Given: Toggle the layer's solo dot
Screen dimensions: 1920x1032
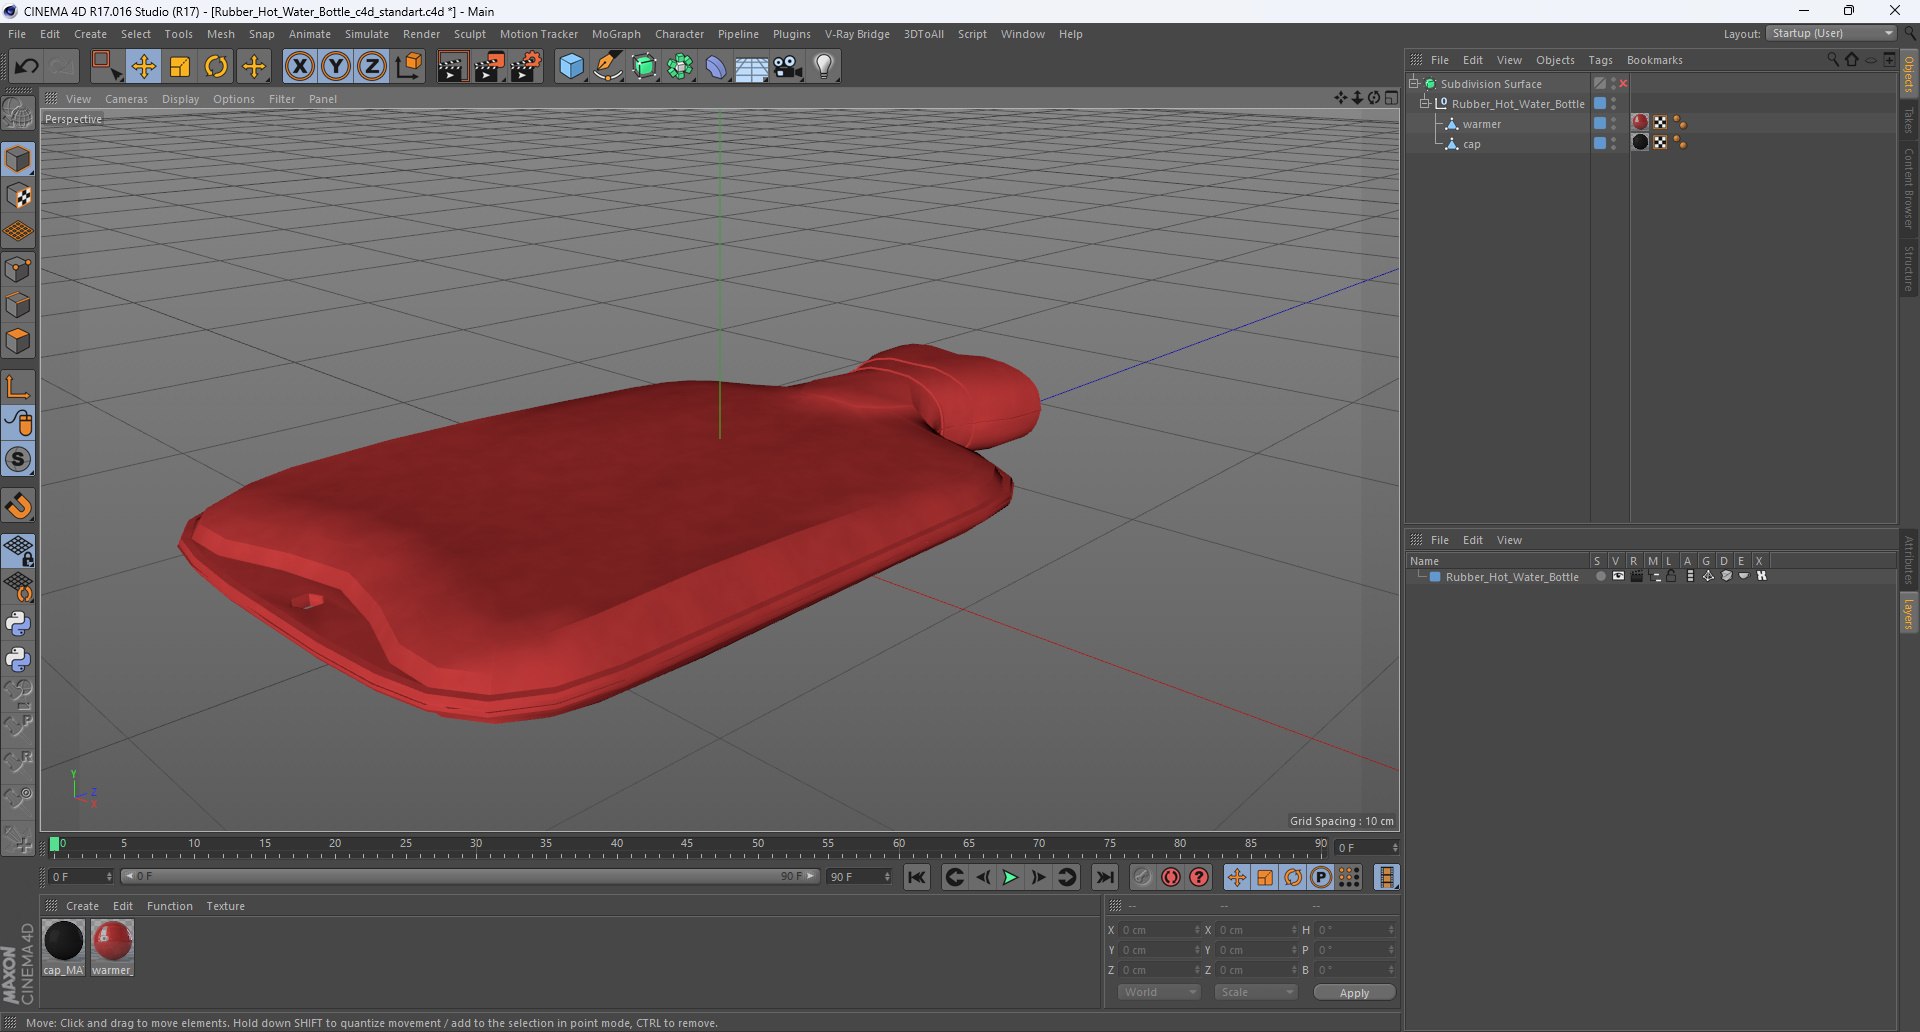Looking at the screenshot, I should point(1600,576).
